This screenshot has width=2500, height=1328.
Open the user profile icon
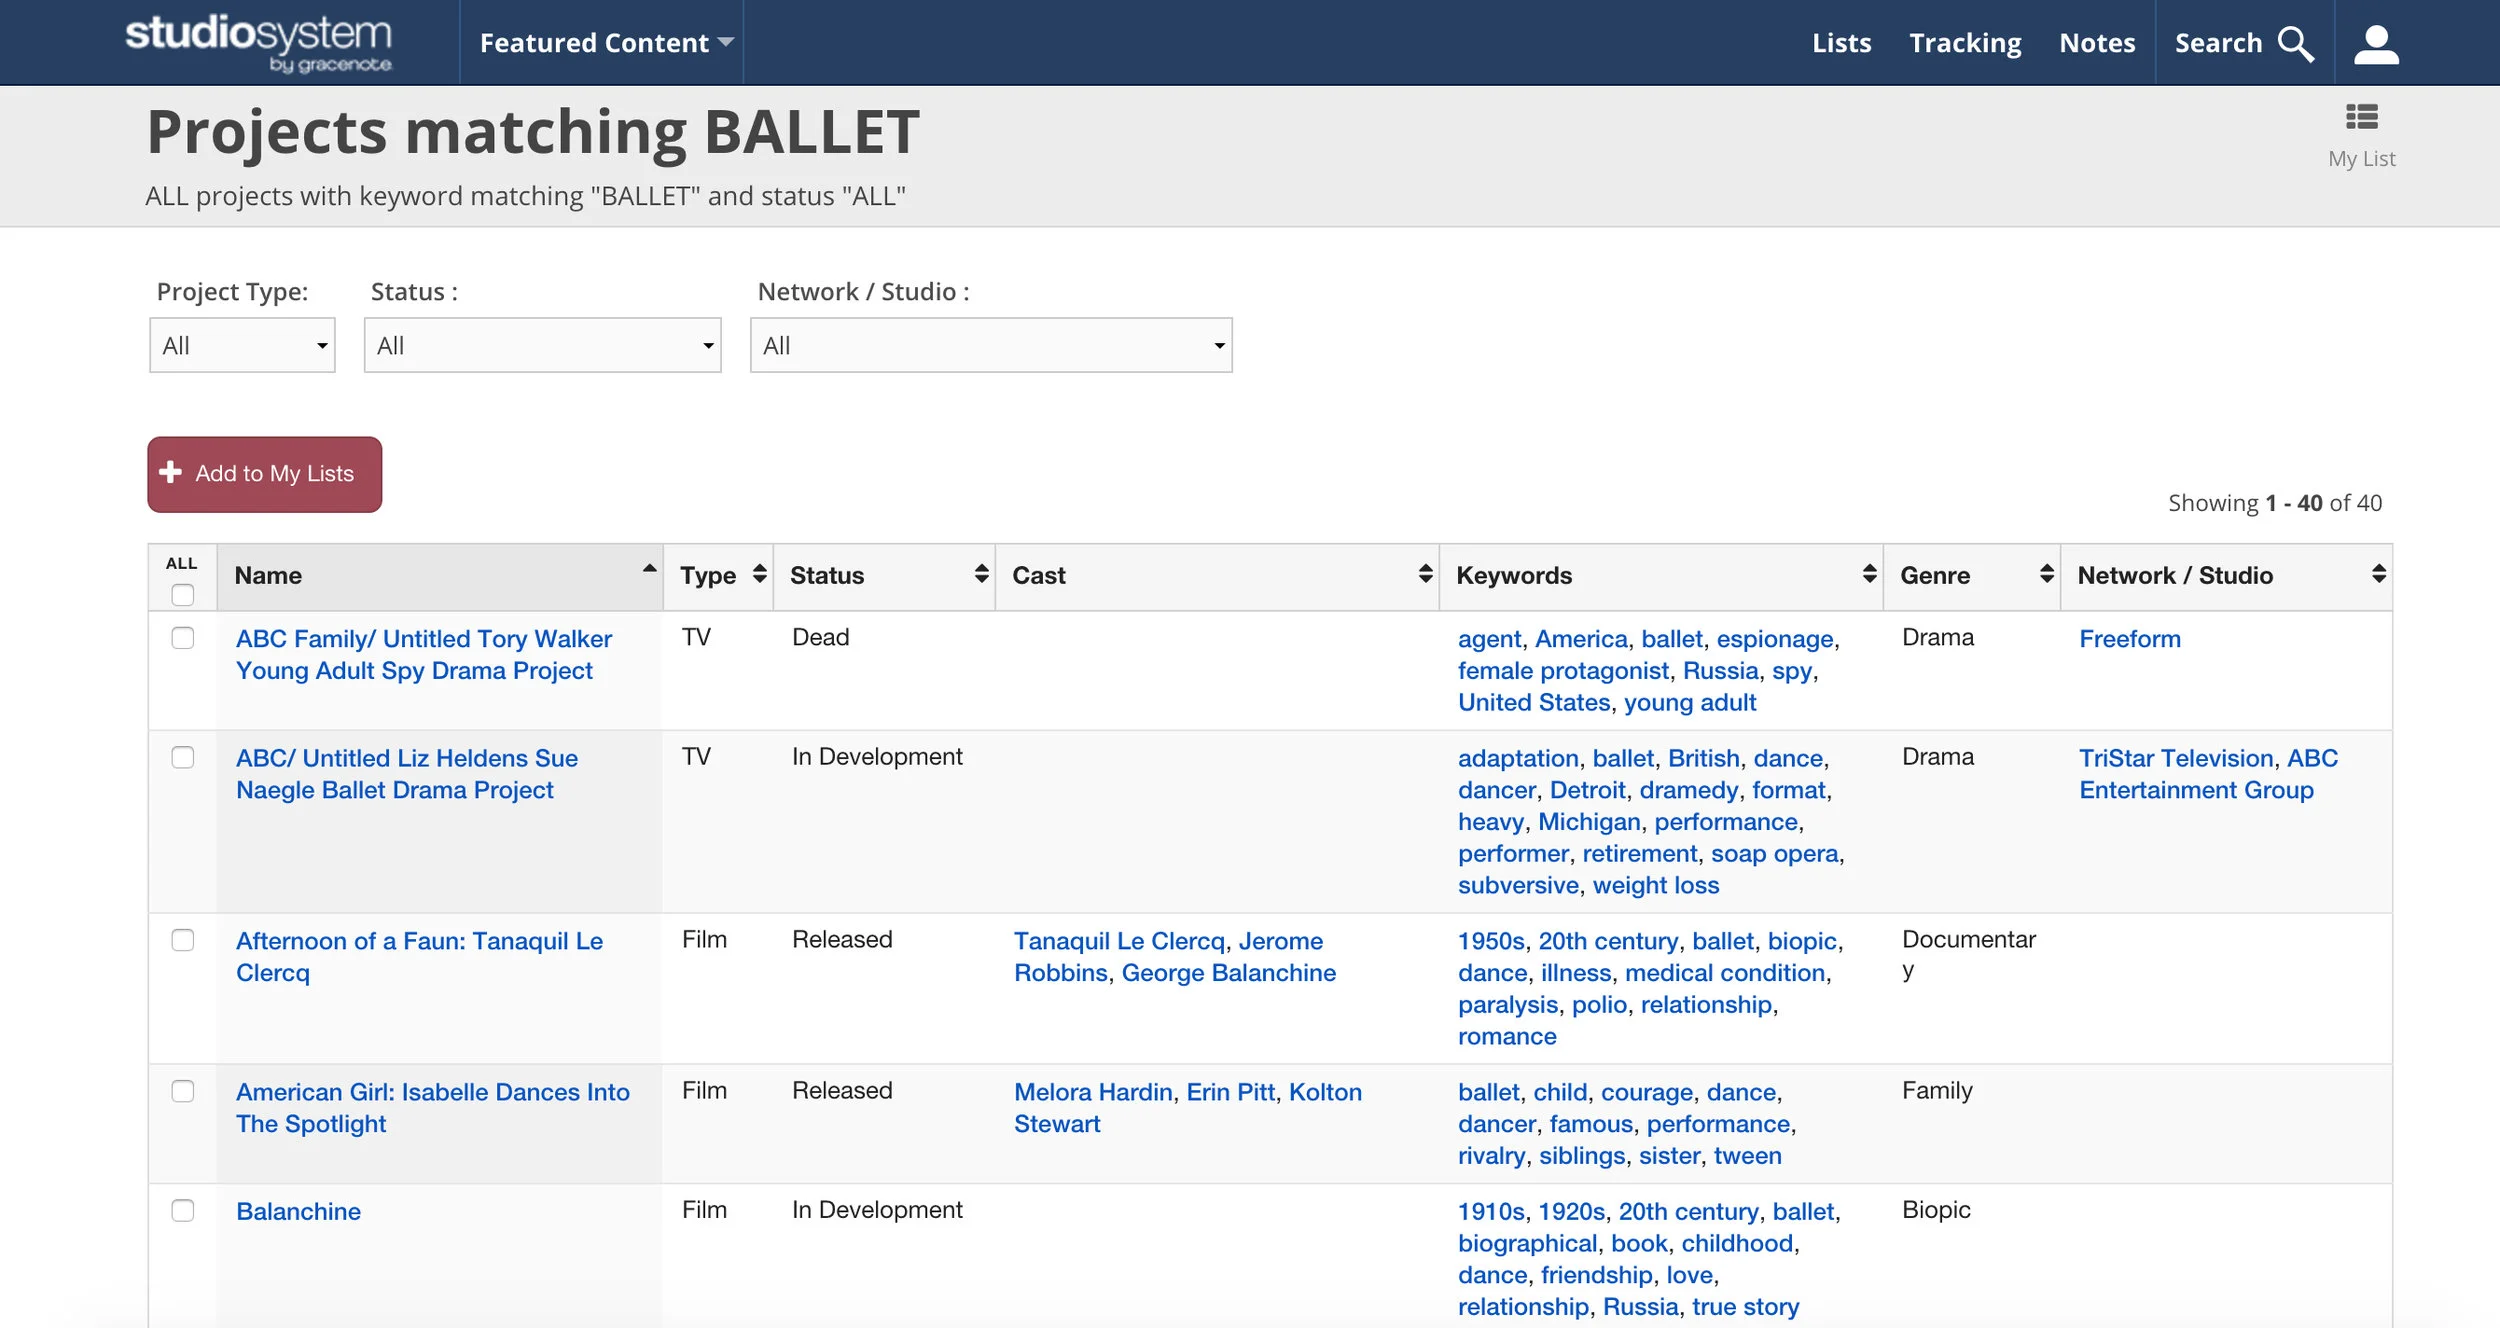[x=2376, y=45]
